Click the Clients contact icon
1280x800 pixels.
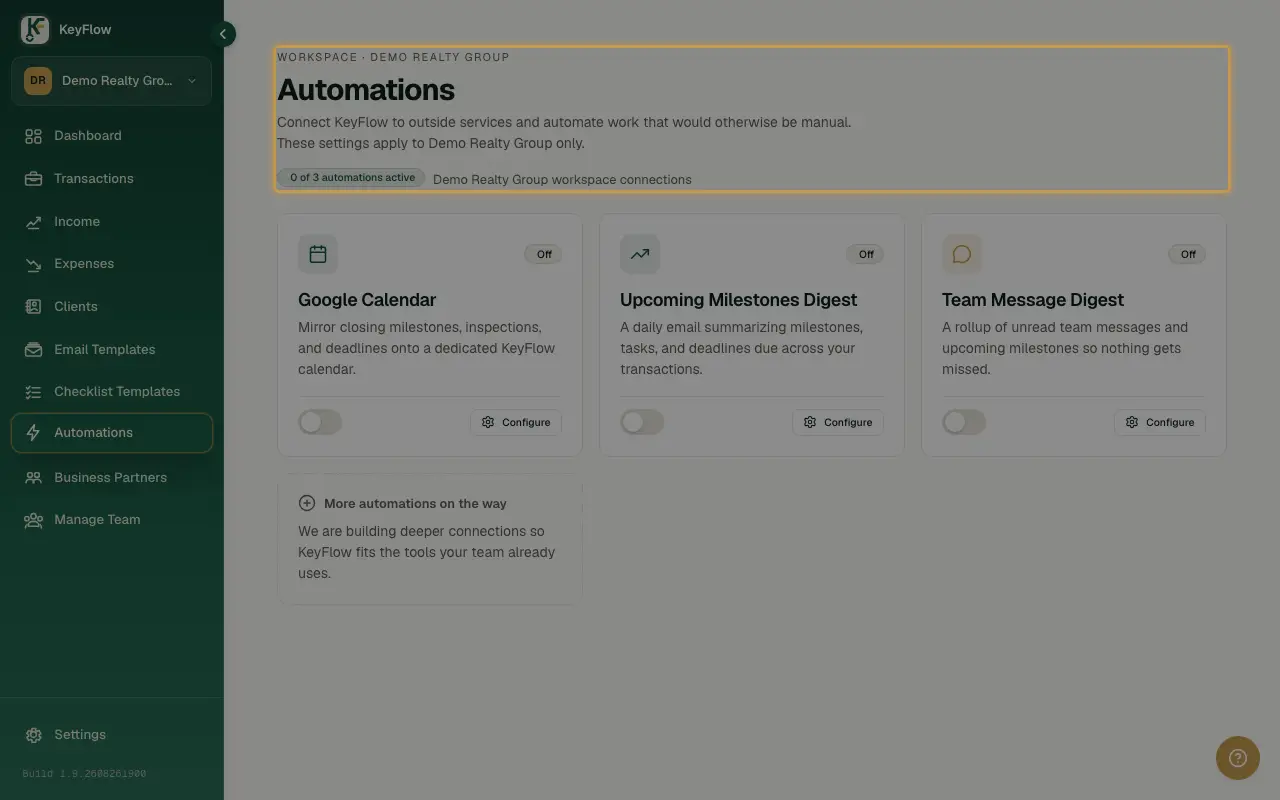point(34,307)
